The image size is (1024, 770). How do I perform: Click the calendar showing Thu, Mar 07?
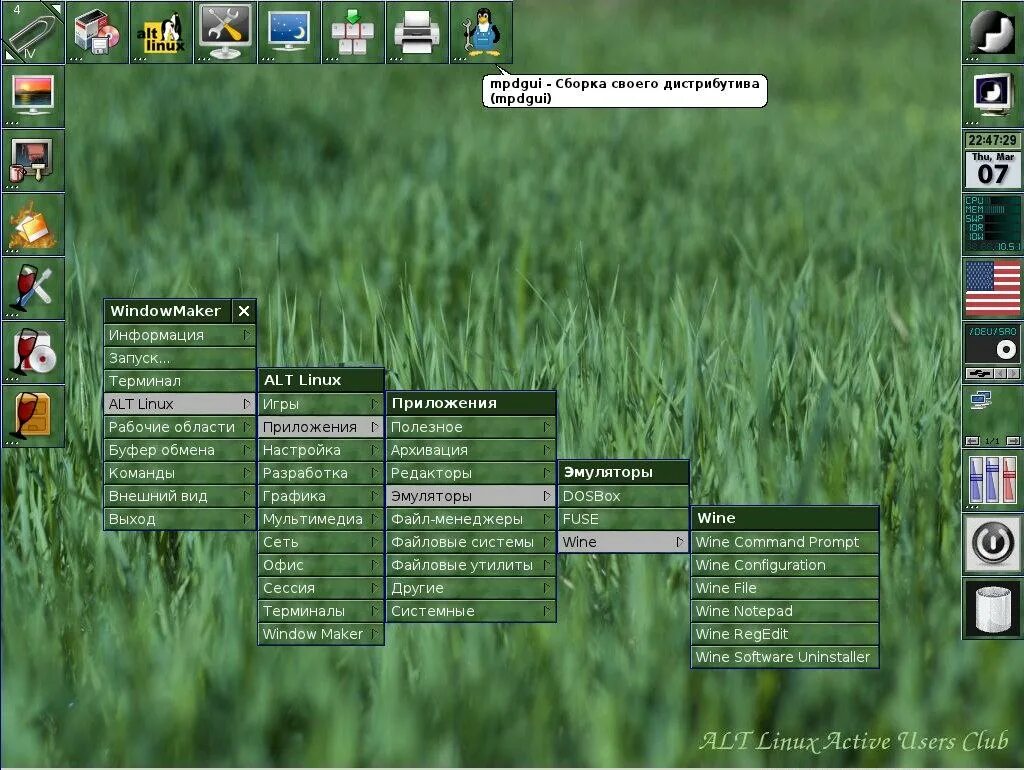coord(992,170)
